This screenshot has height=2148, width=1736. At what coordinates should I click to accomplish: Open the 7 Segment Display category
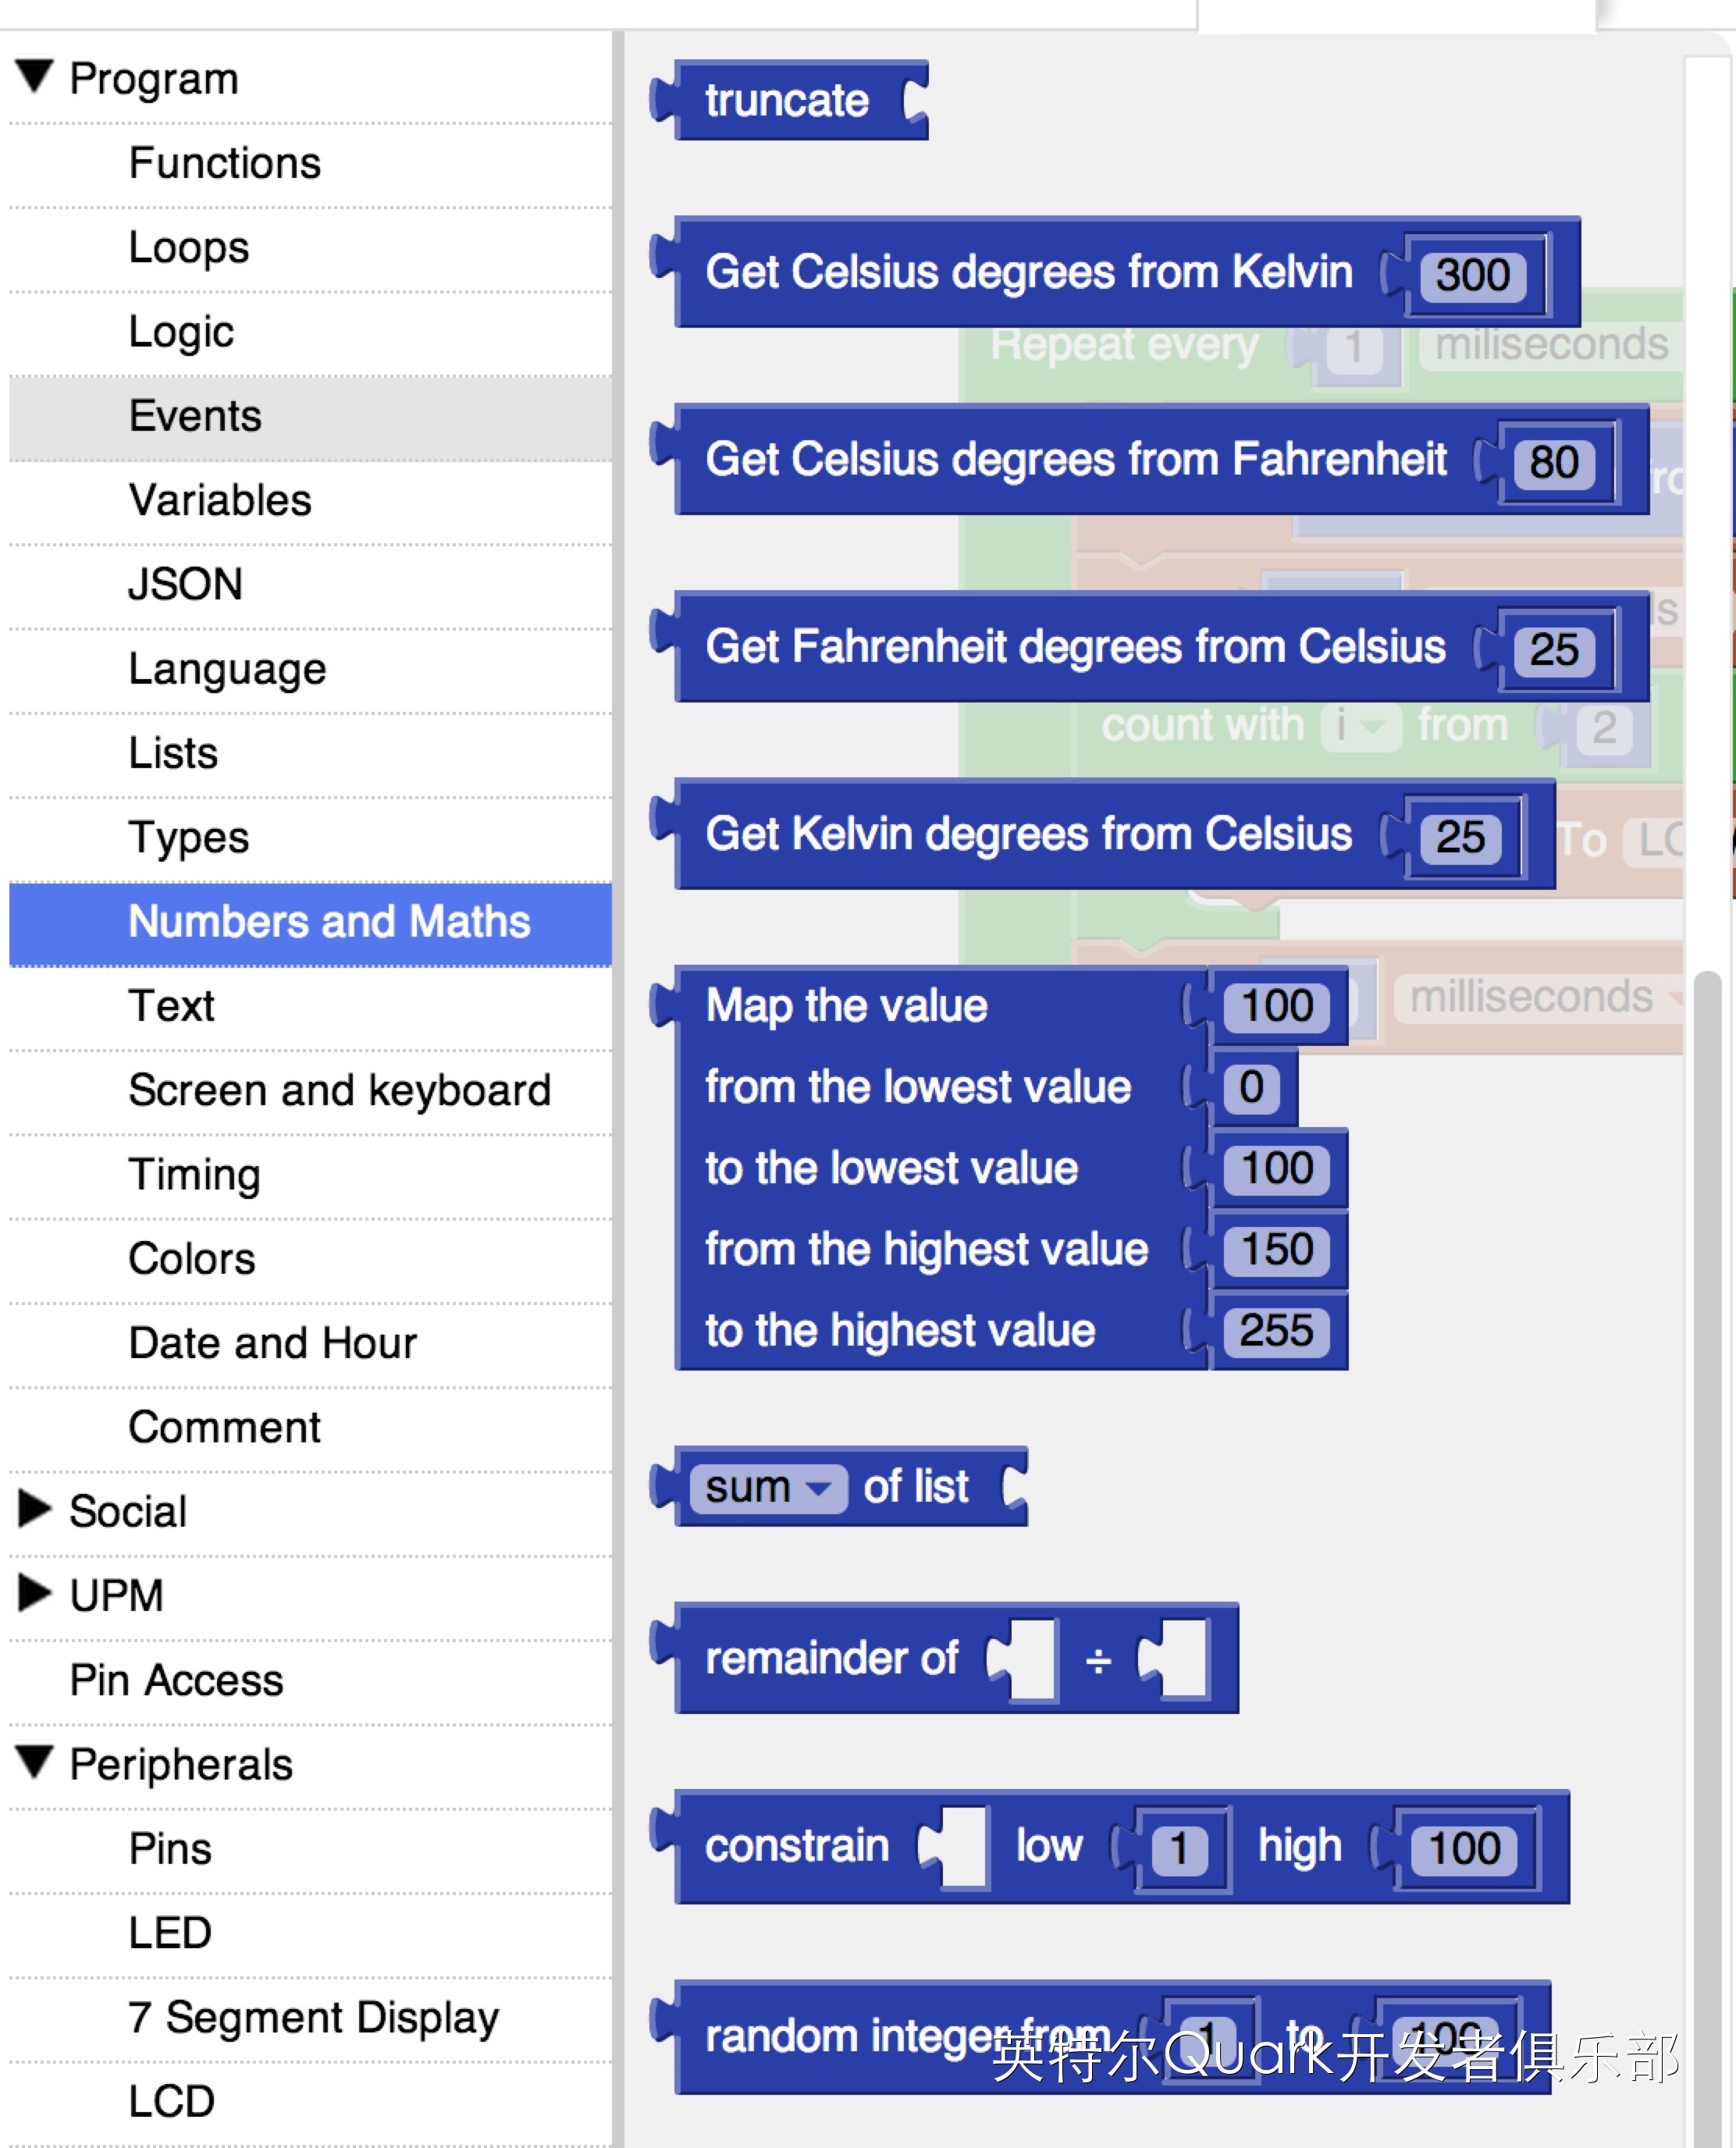coord(313,2017)
